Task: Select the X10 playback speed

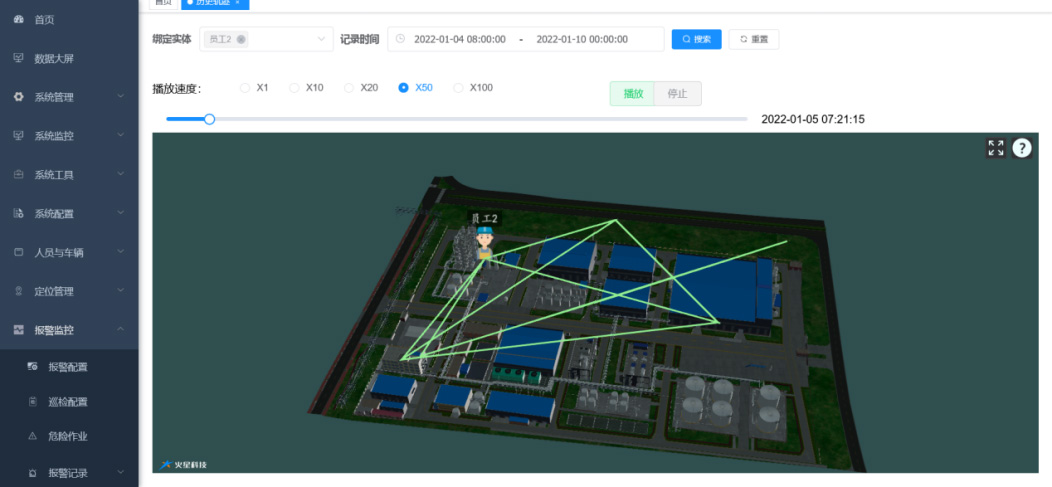Action: [x=295, y=88]
